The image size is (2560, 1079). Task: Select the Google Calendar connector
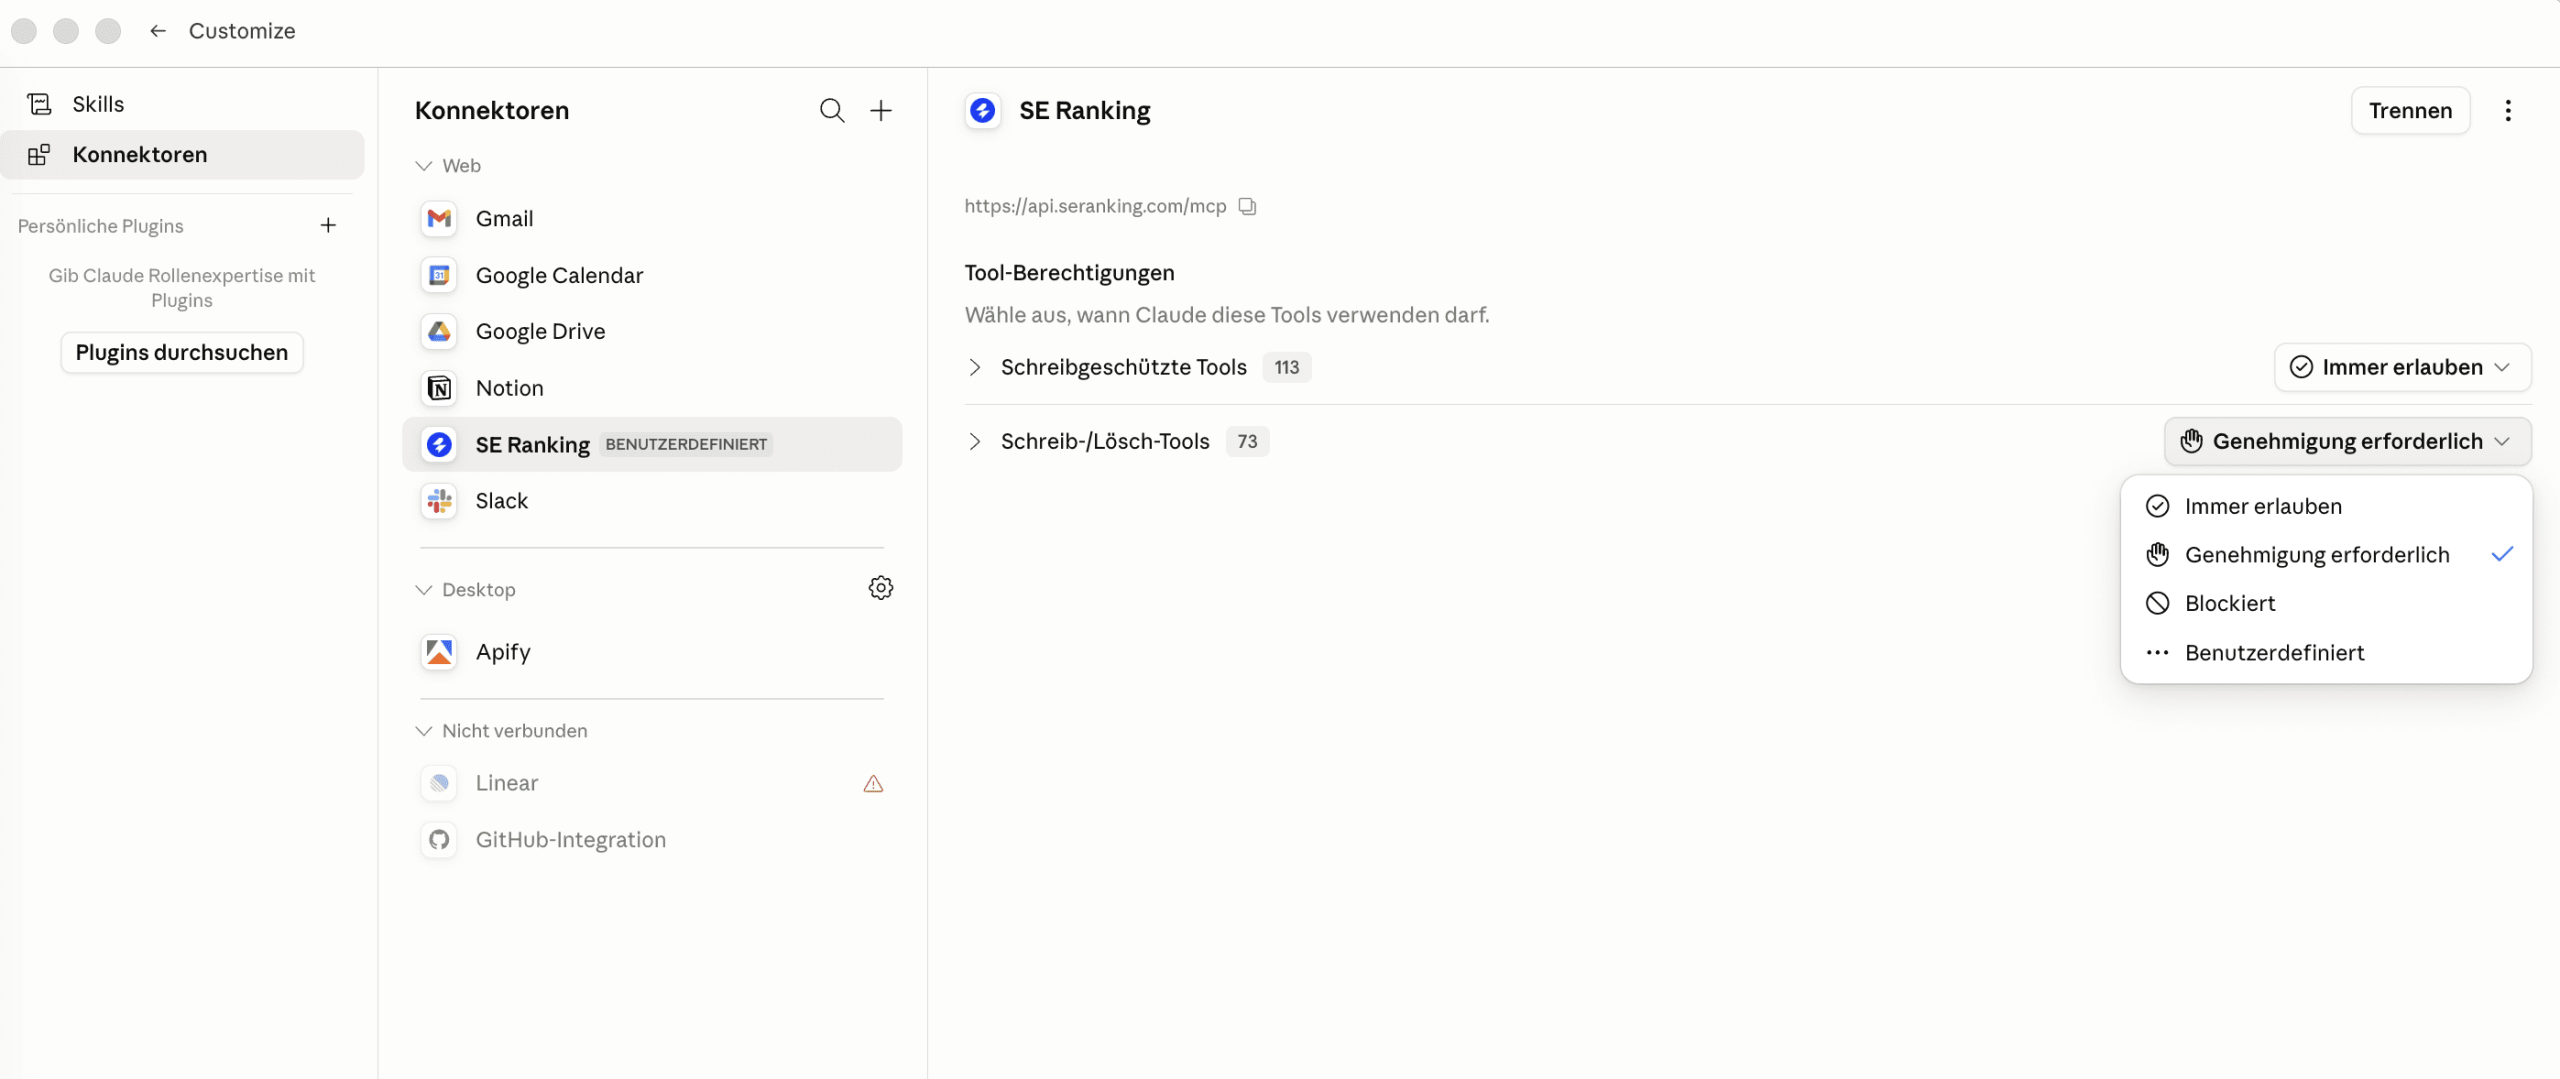(652, 275)
